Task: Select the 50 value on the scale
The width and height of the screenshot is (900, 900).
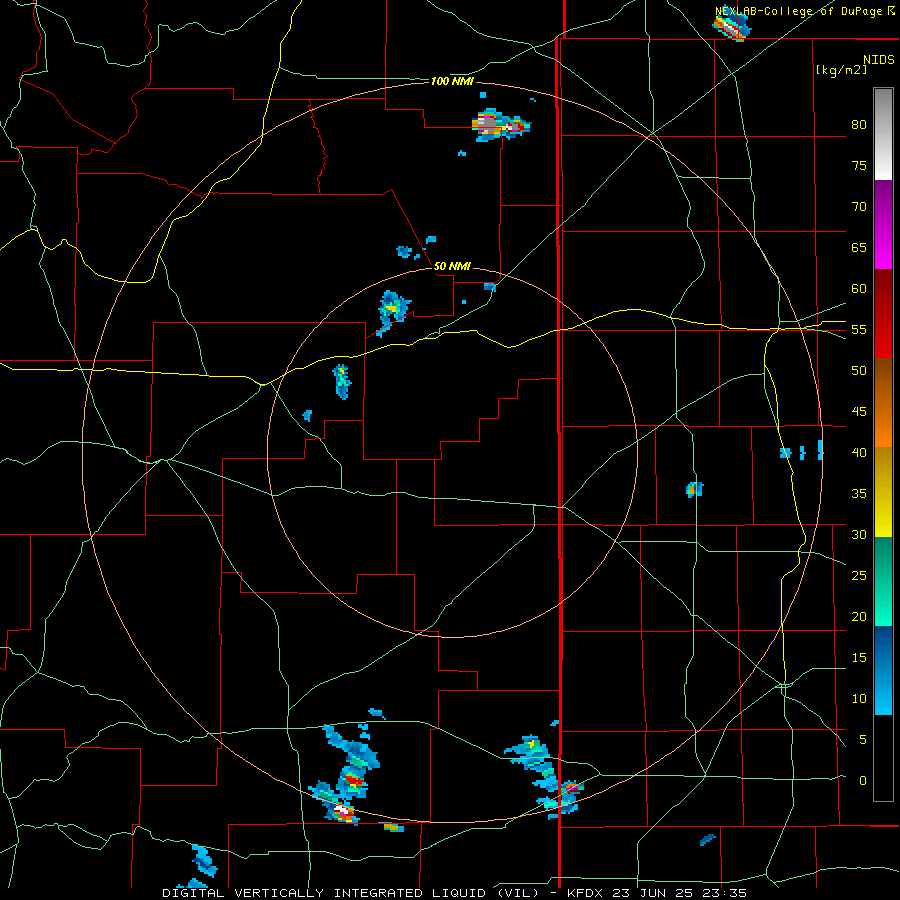Action: [x=859, y=371]
